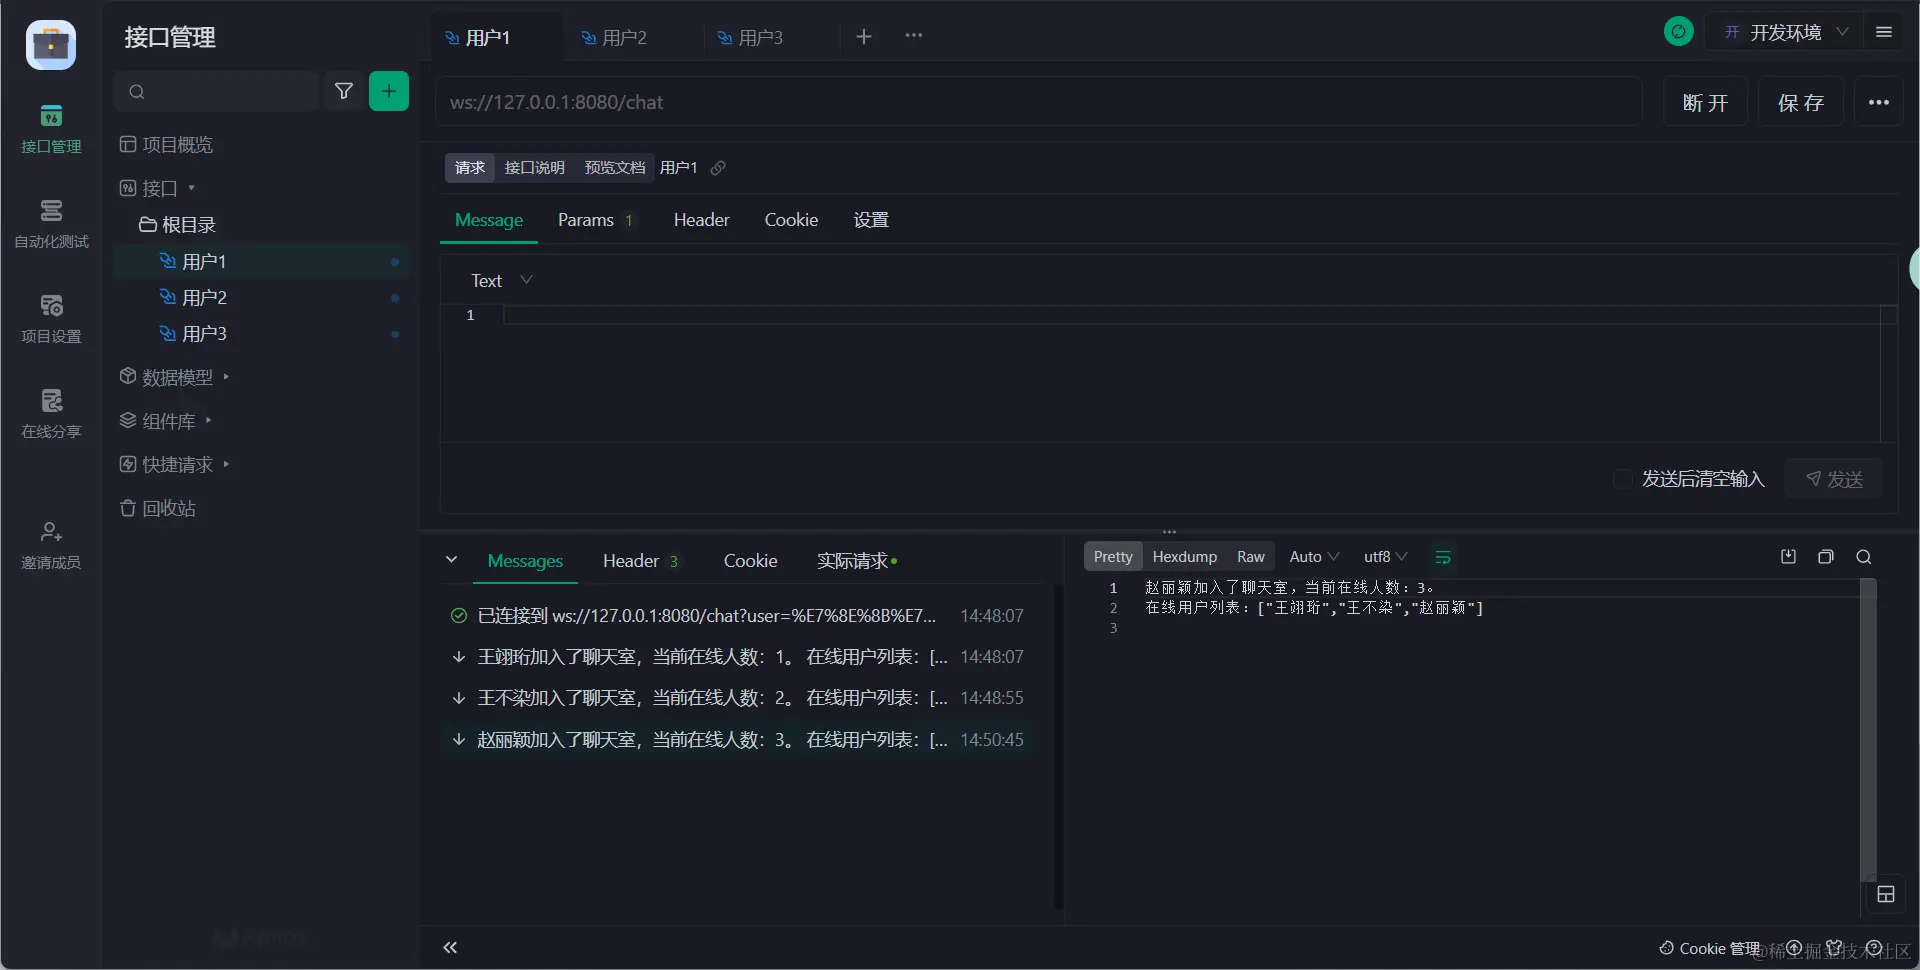1920x970 pixels.
Task: Select the Pretty view mode
Action: coord(1113,557)
